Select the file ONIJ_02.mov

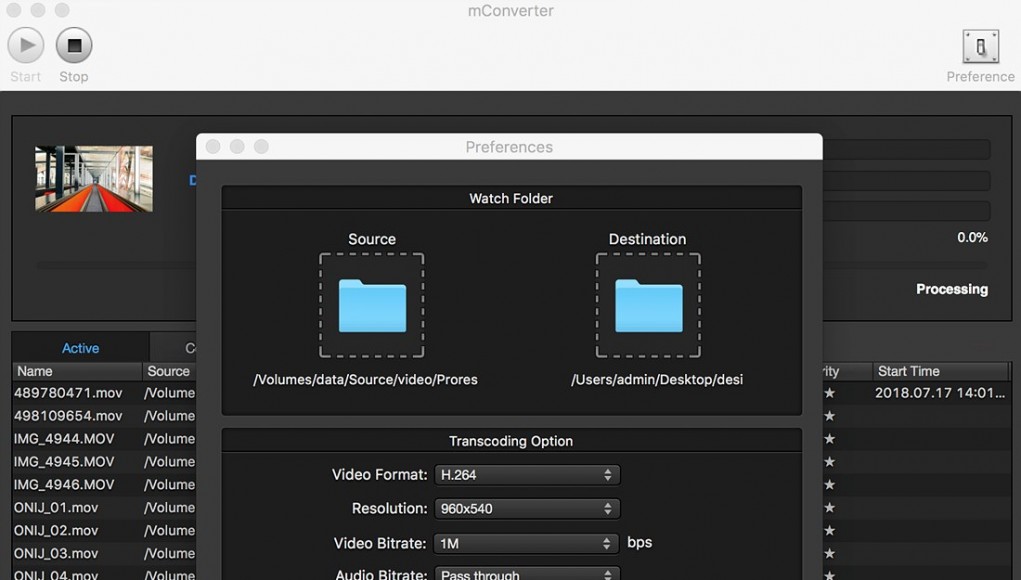56,531
